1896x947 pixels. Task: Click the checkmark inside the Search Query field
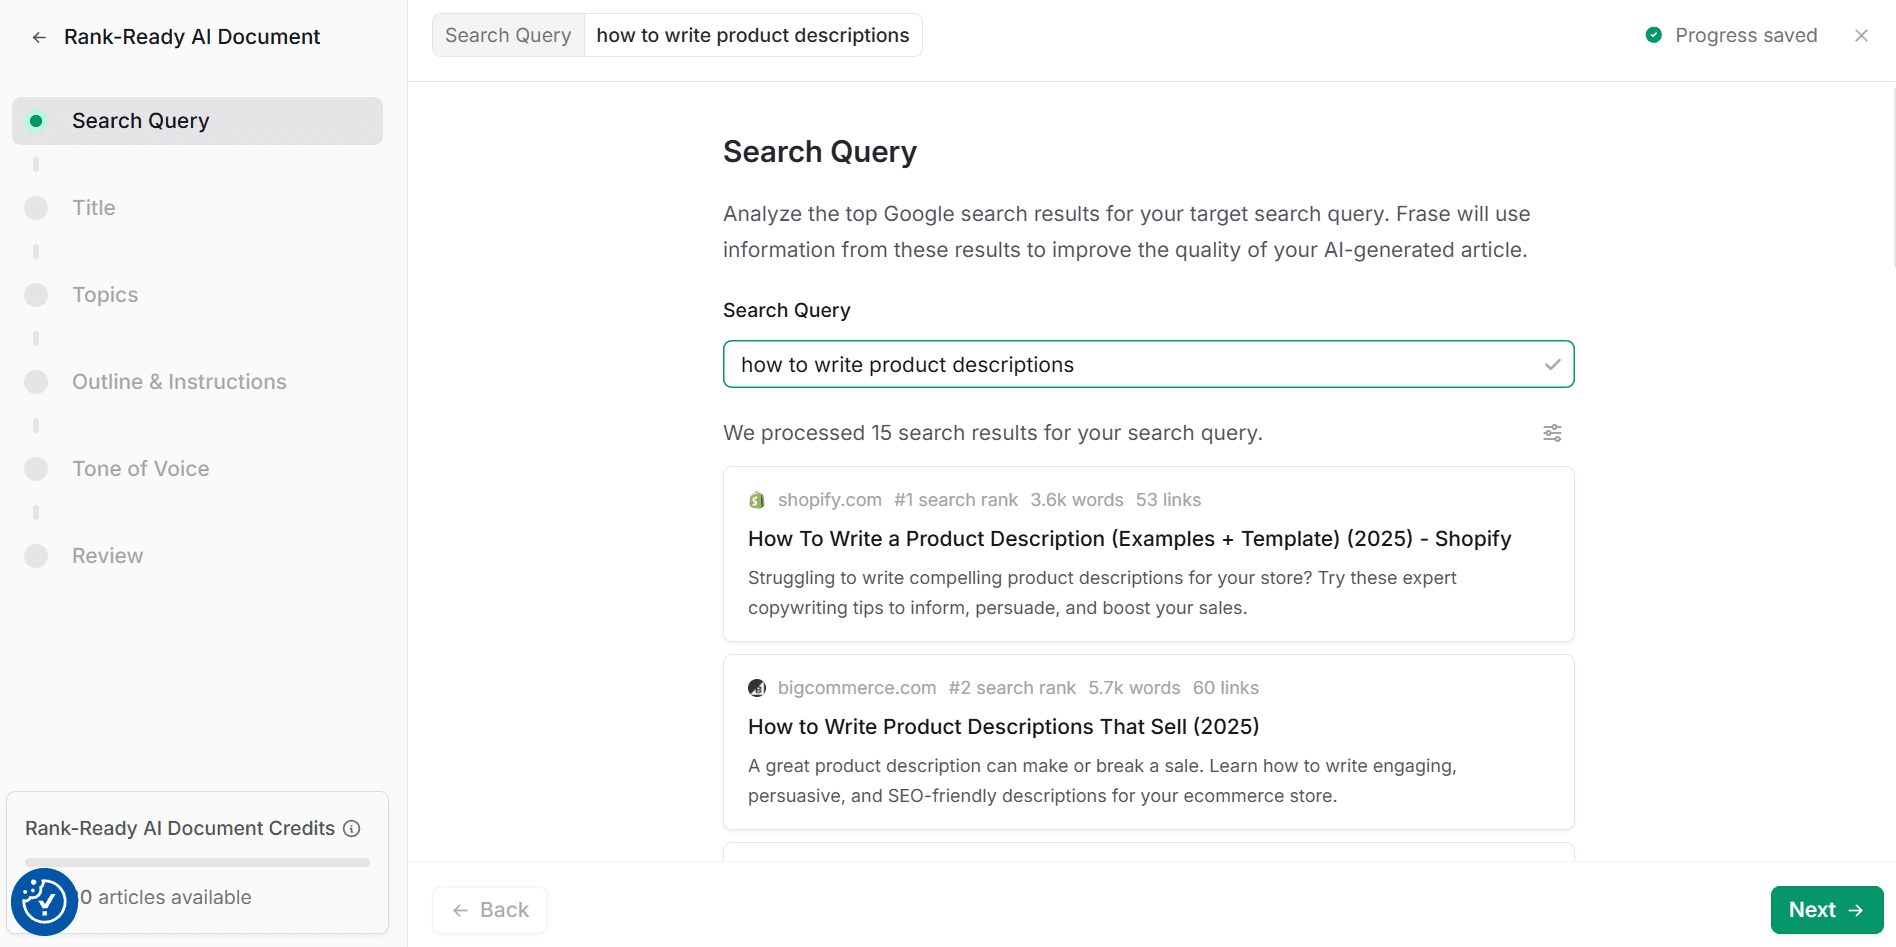pyautogui.click(x=1552, y=364)
